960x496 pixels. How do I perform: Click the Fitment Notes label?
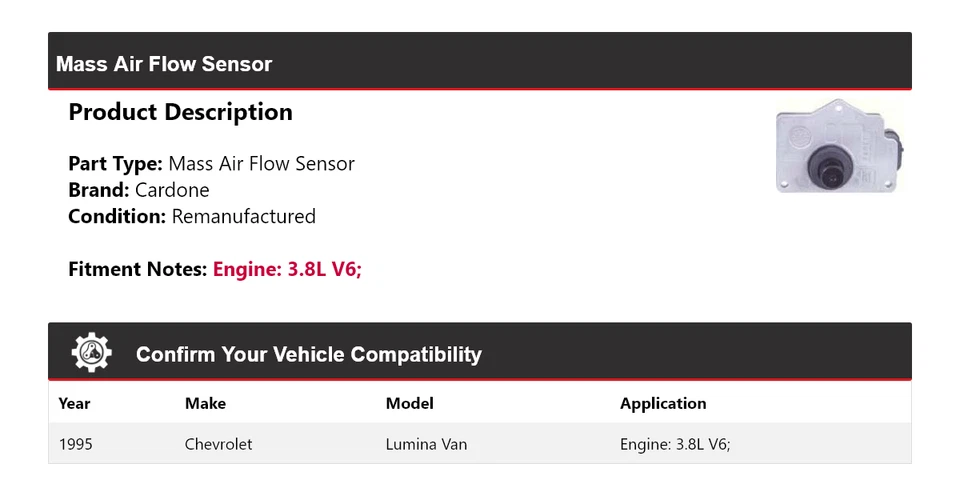coord(138,269)
